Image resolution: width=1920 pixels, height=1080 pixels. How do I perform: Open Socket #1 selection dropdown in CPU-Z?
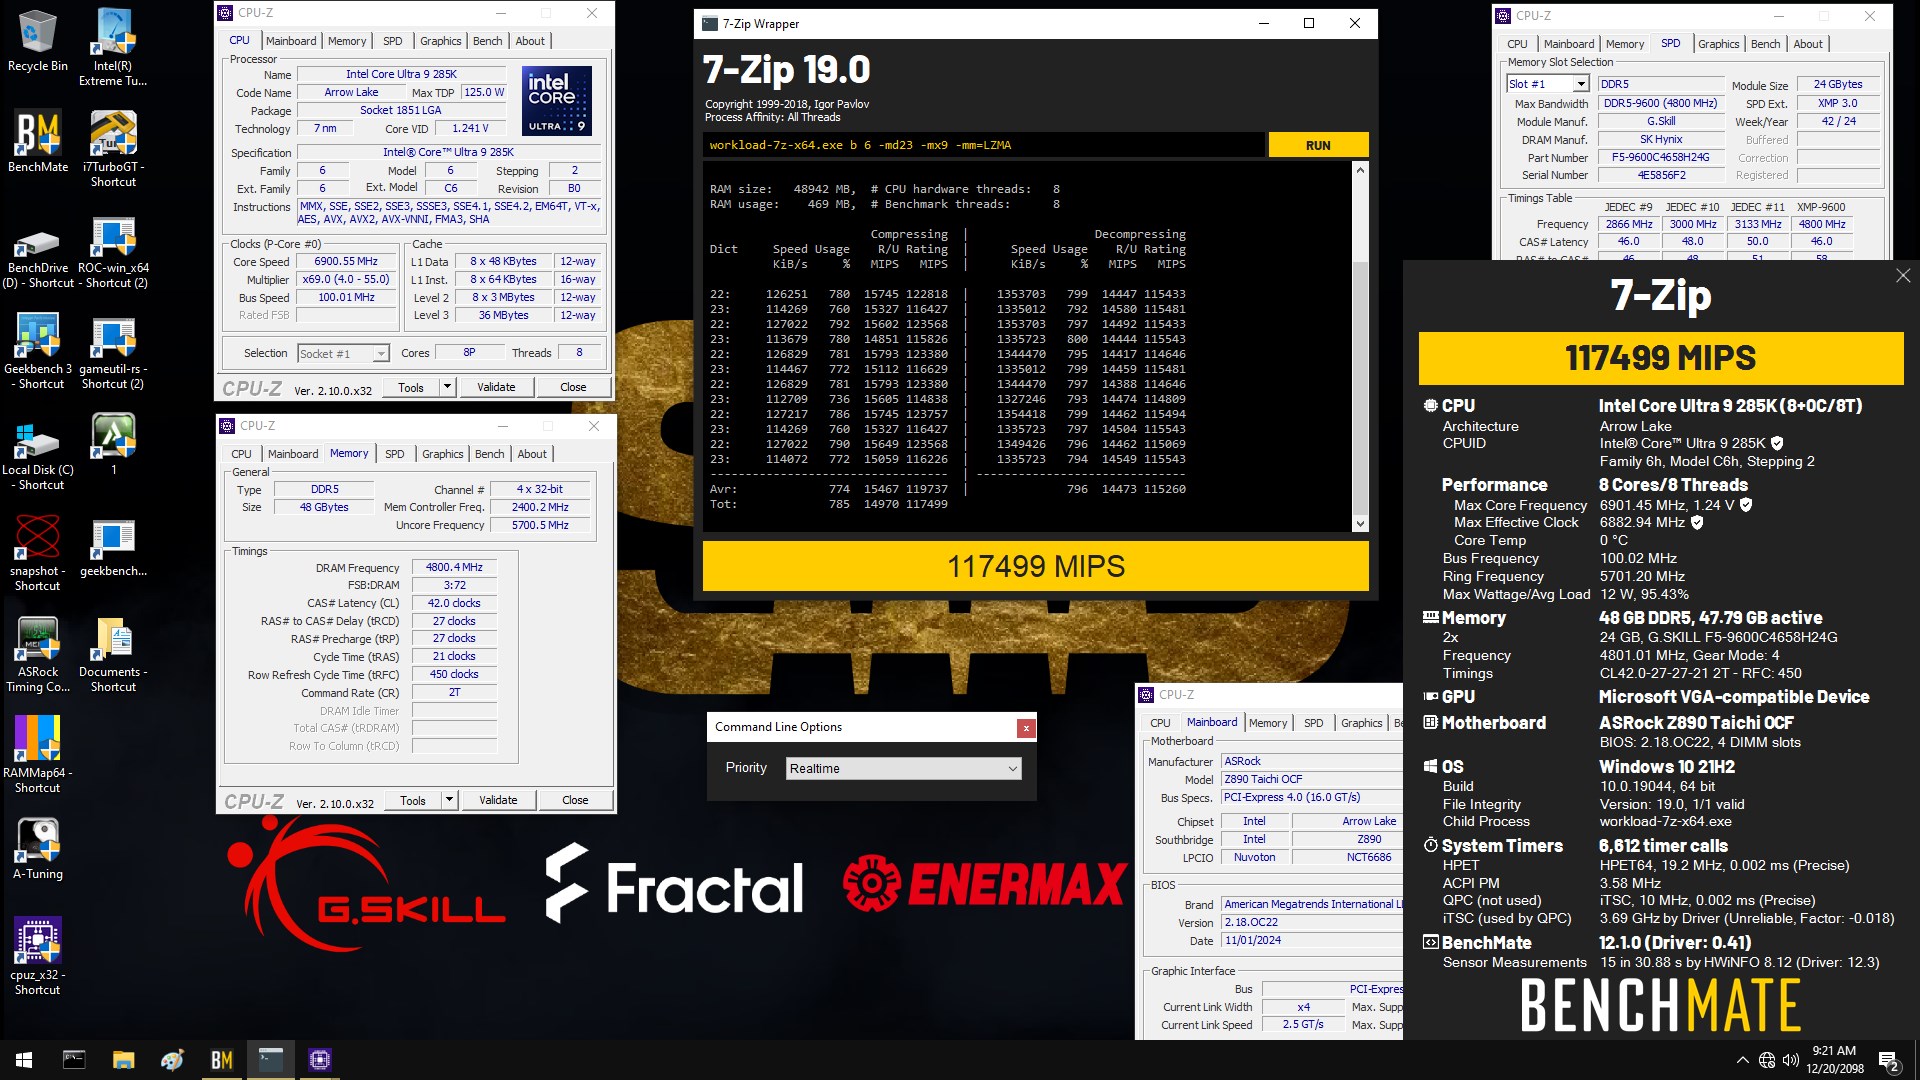click(x=343, y=353)
